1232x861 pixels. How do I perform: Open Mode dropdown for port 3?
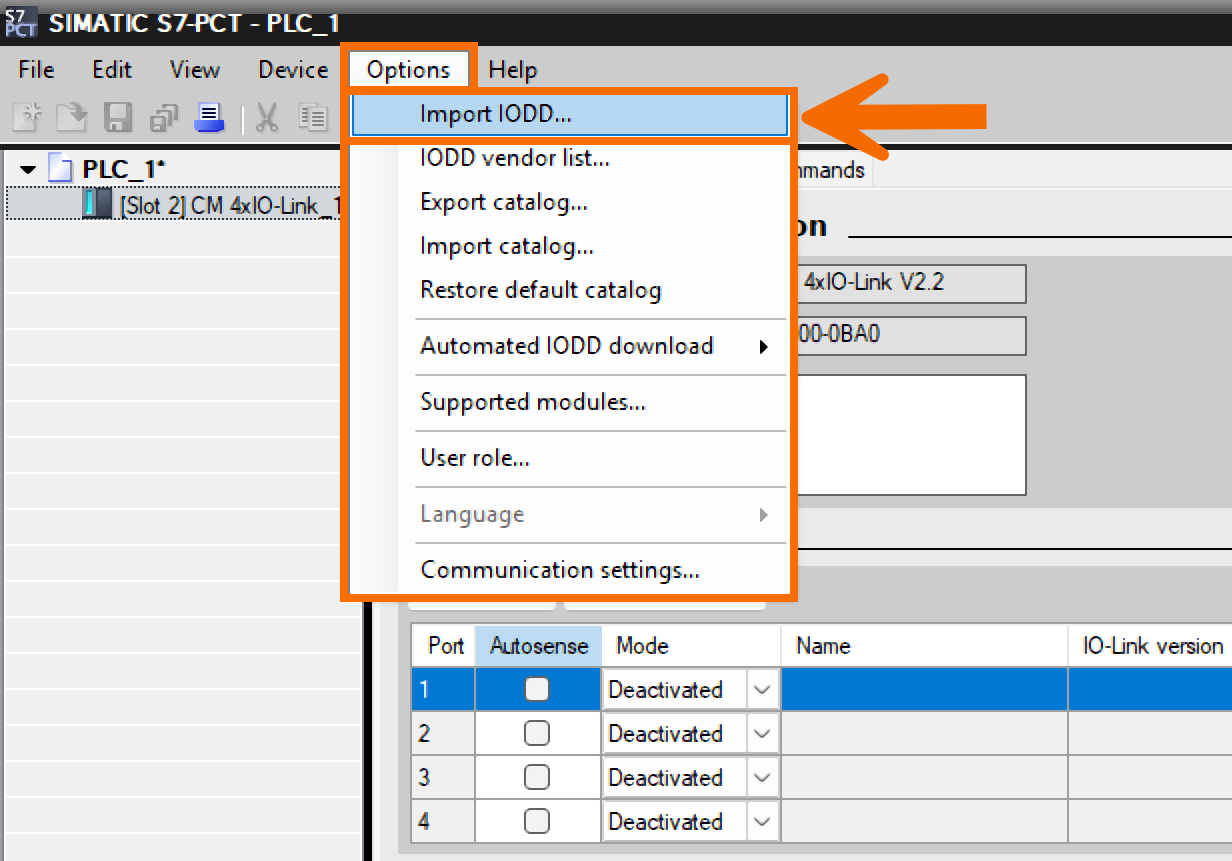pos(762,777)
